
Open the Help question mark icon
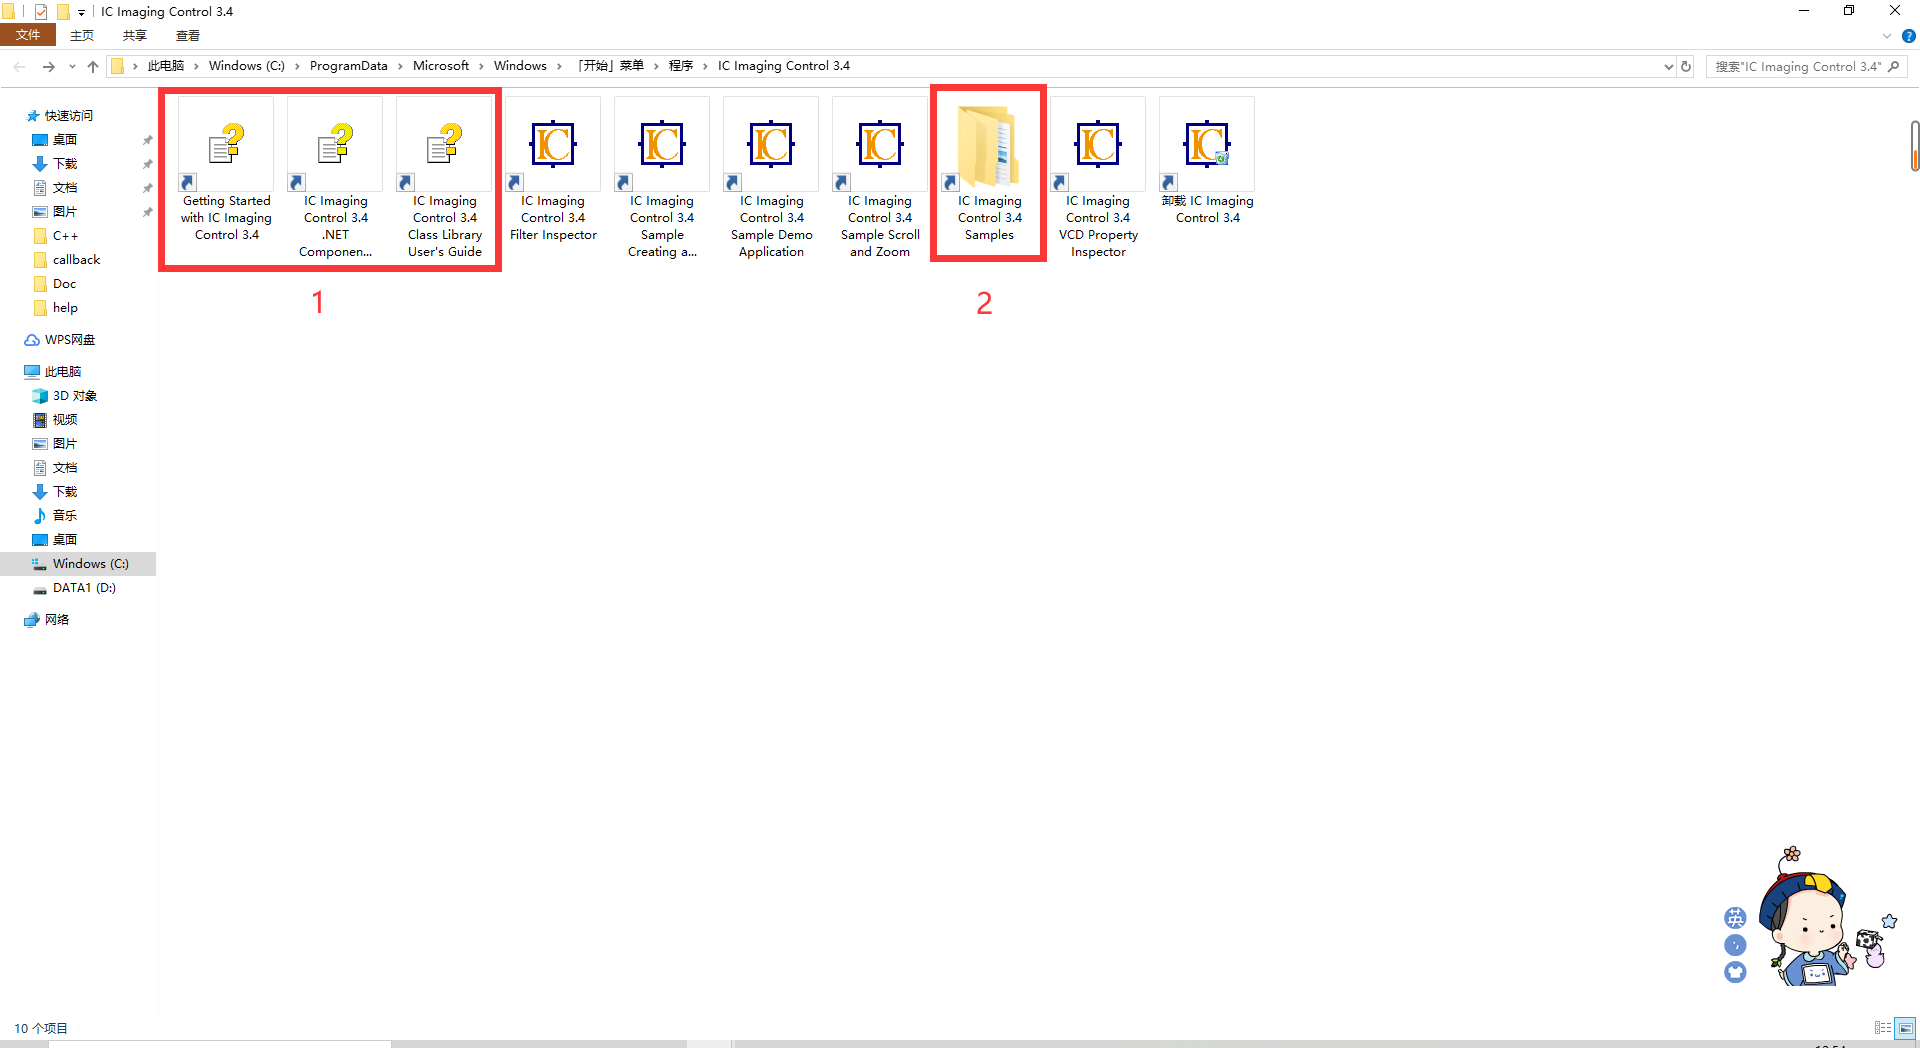click(1908, 36)
